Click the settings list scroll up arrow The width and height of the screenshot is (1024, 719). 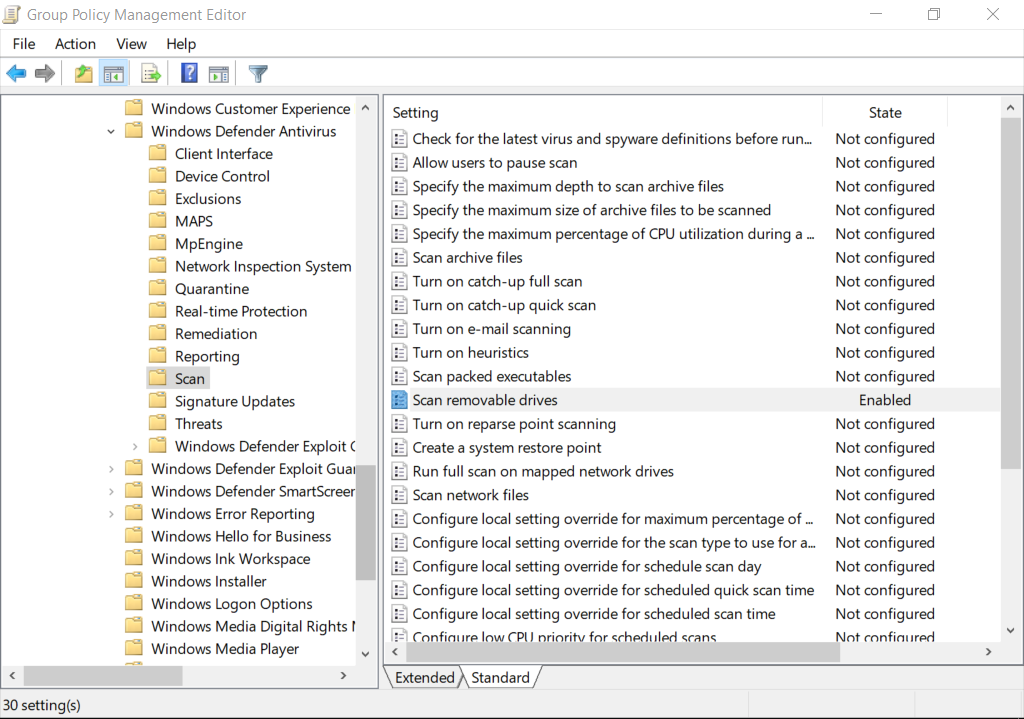point(1010,107)
